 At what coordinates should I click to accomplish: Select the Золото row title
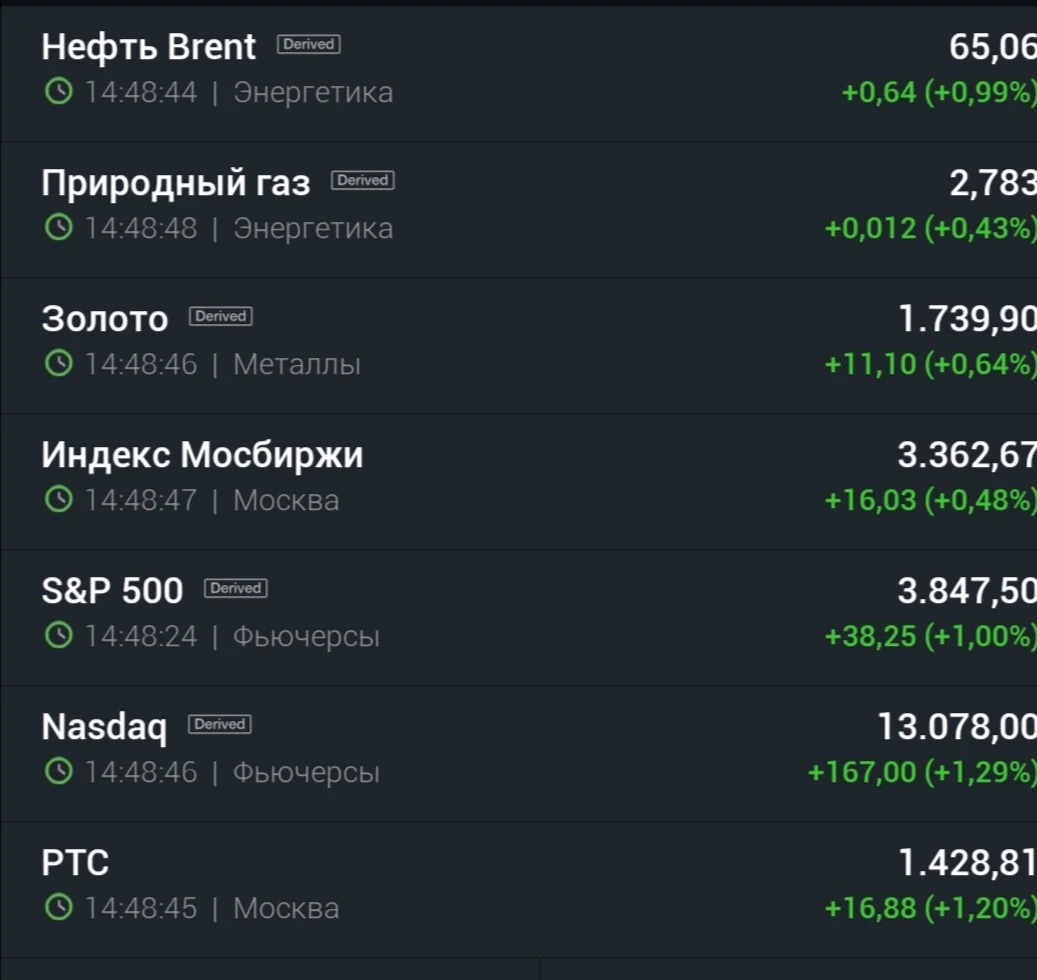105,319
